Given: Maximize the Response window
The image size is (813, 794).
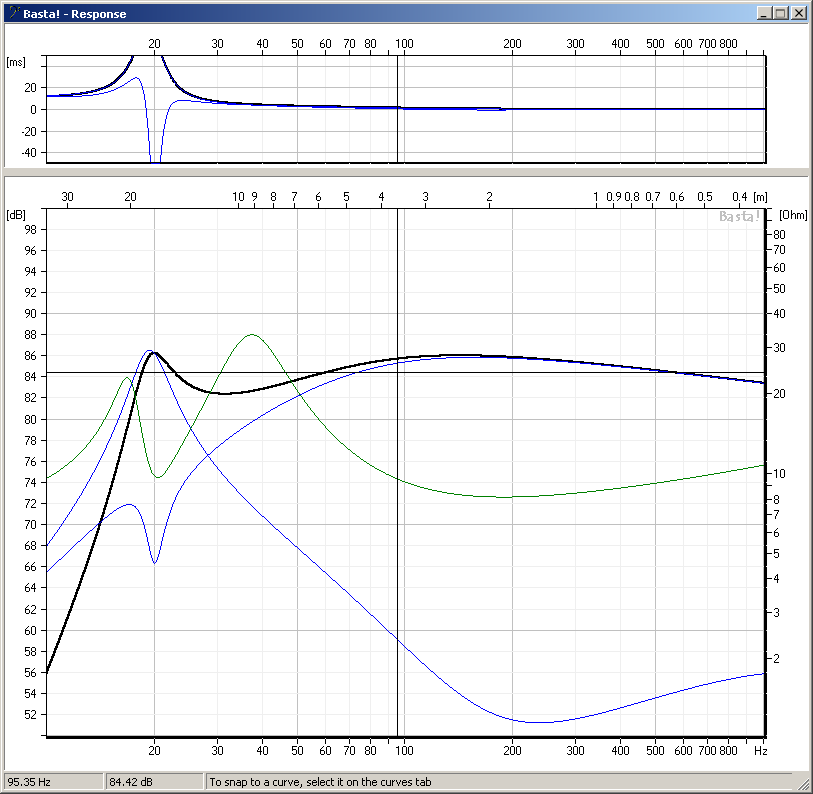Looking at the screenshot, I should click(x=781, y=14).
